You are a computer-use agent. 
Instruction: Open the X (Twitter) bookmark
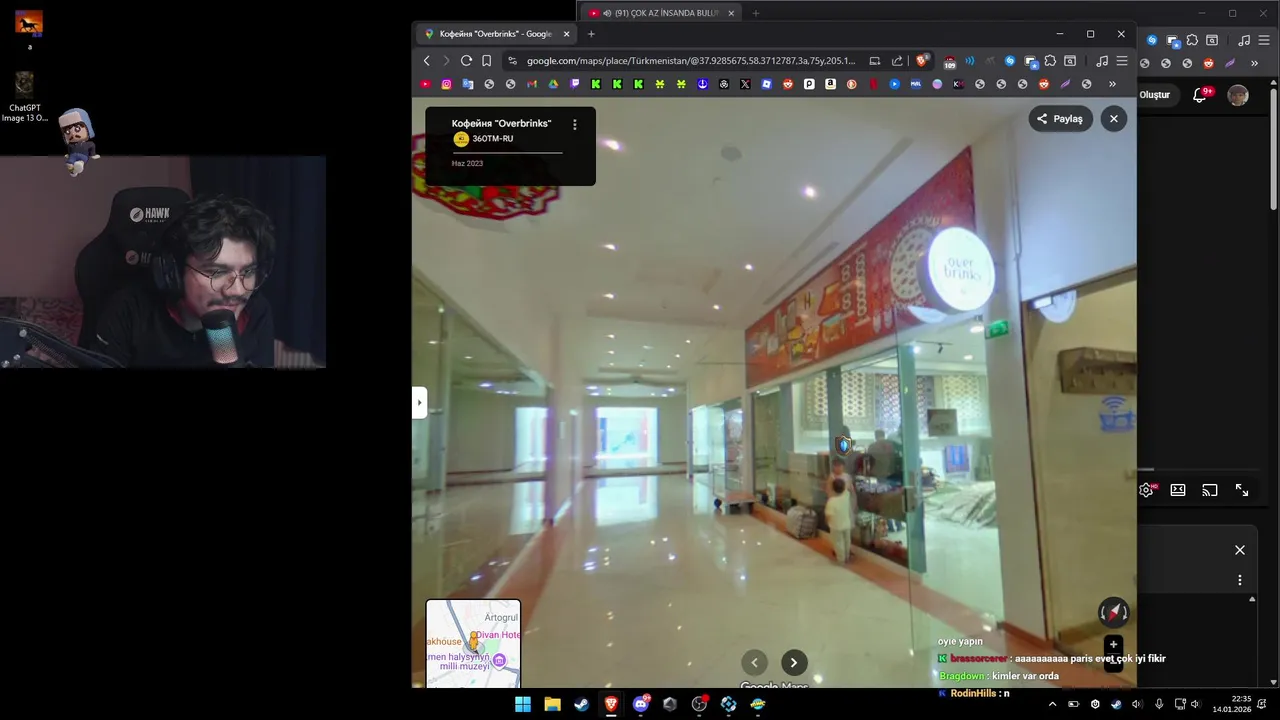click(x=745, y=84)
